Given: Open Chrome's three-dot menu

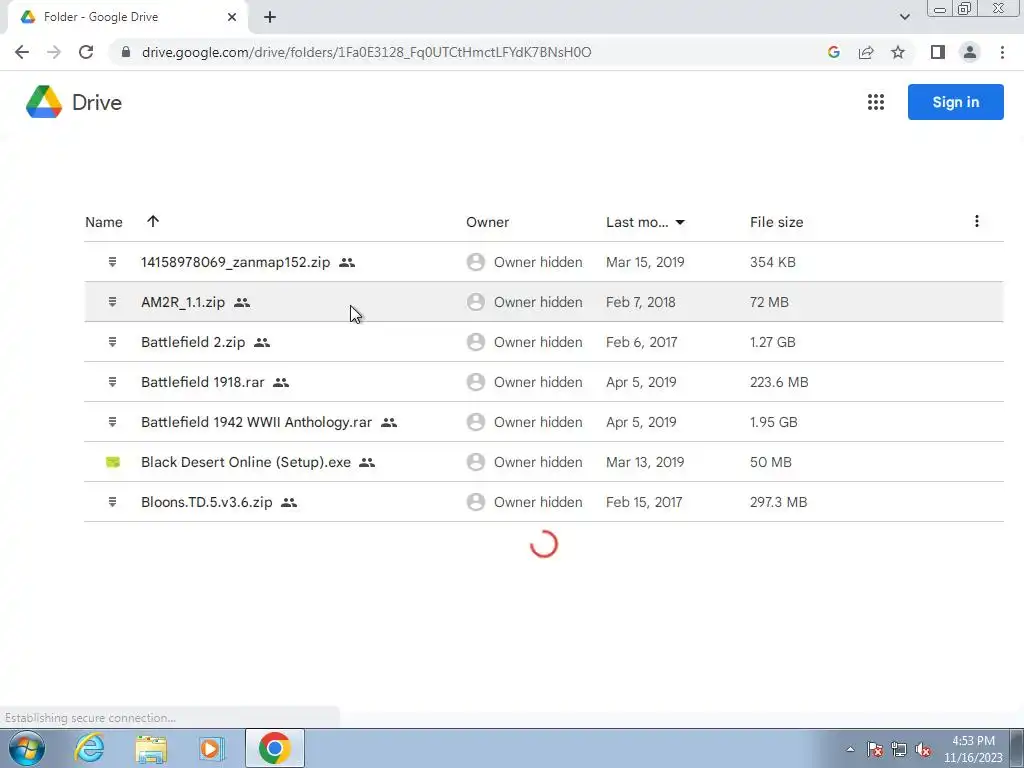Looking at the screenshot, I should click(x=1002, y=52).
